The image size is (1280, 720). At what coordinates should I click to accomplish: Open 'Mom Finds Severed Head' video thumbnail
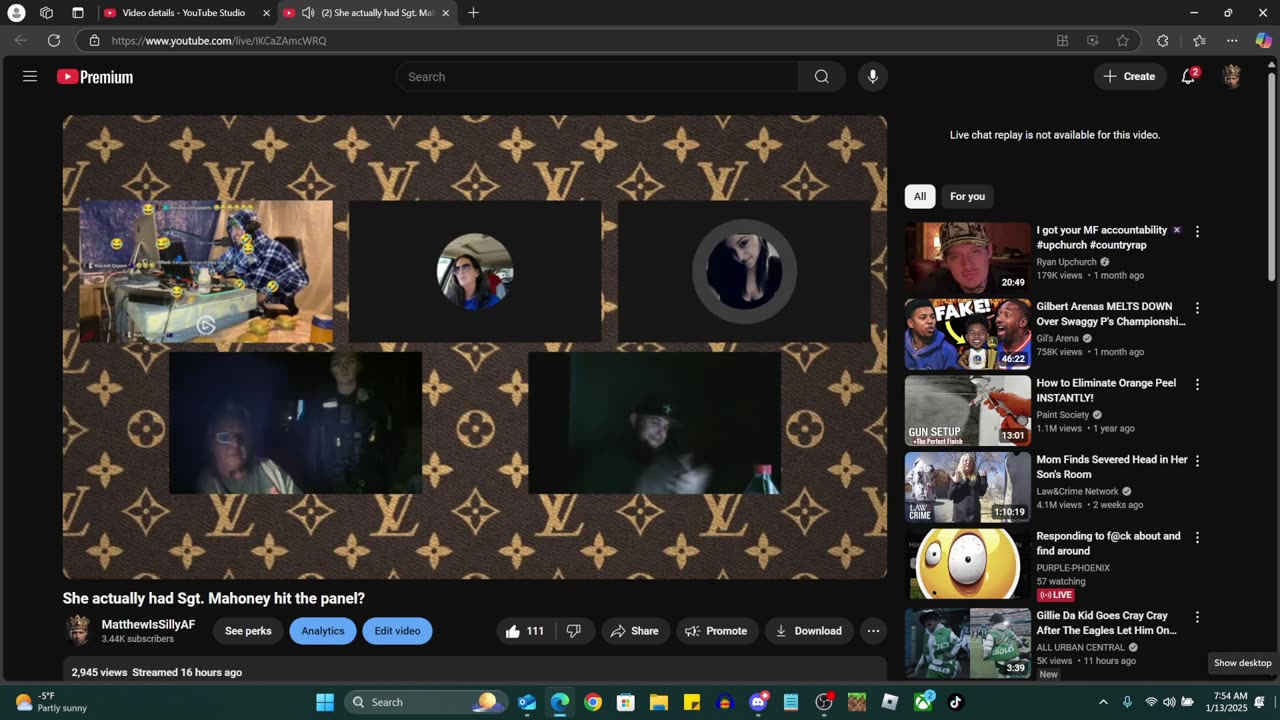(x=967, y=487)
